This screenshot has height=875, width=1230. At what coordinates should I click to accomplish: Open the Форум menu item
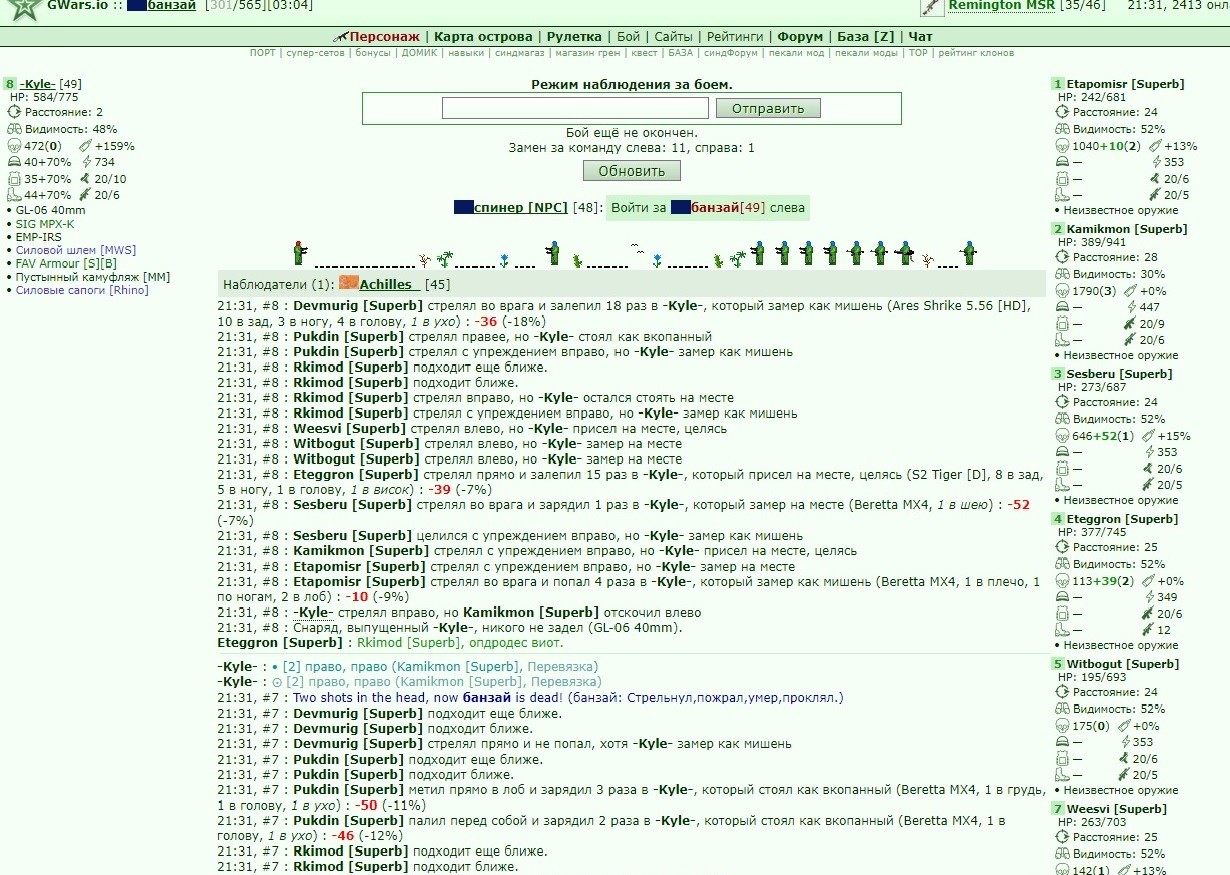pyautogui.click(x=800, y=37)
